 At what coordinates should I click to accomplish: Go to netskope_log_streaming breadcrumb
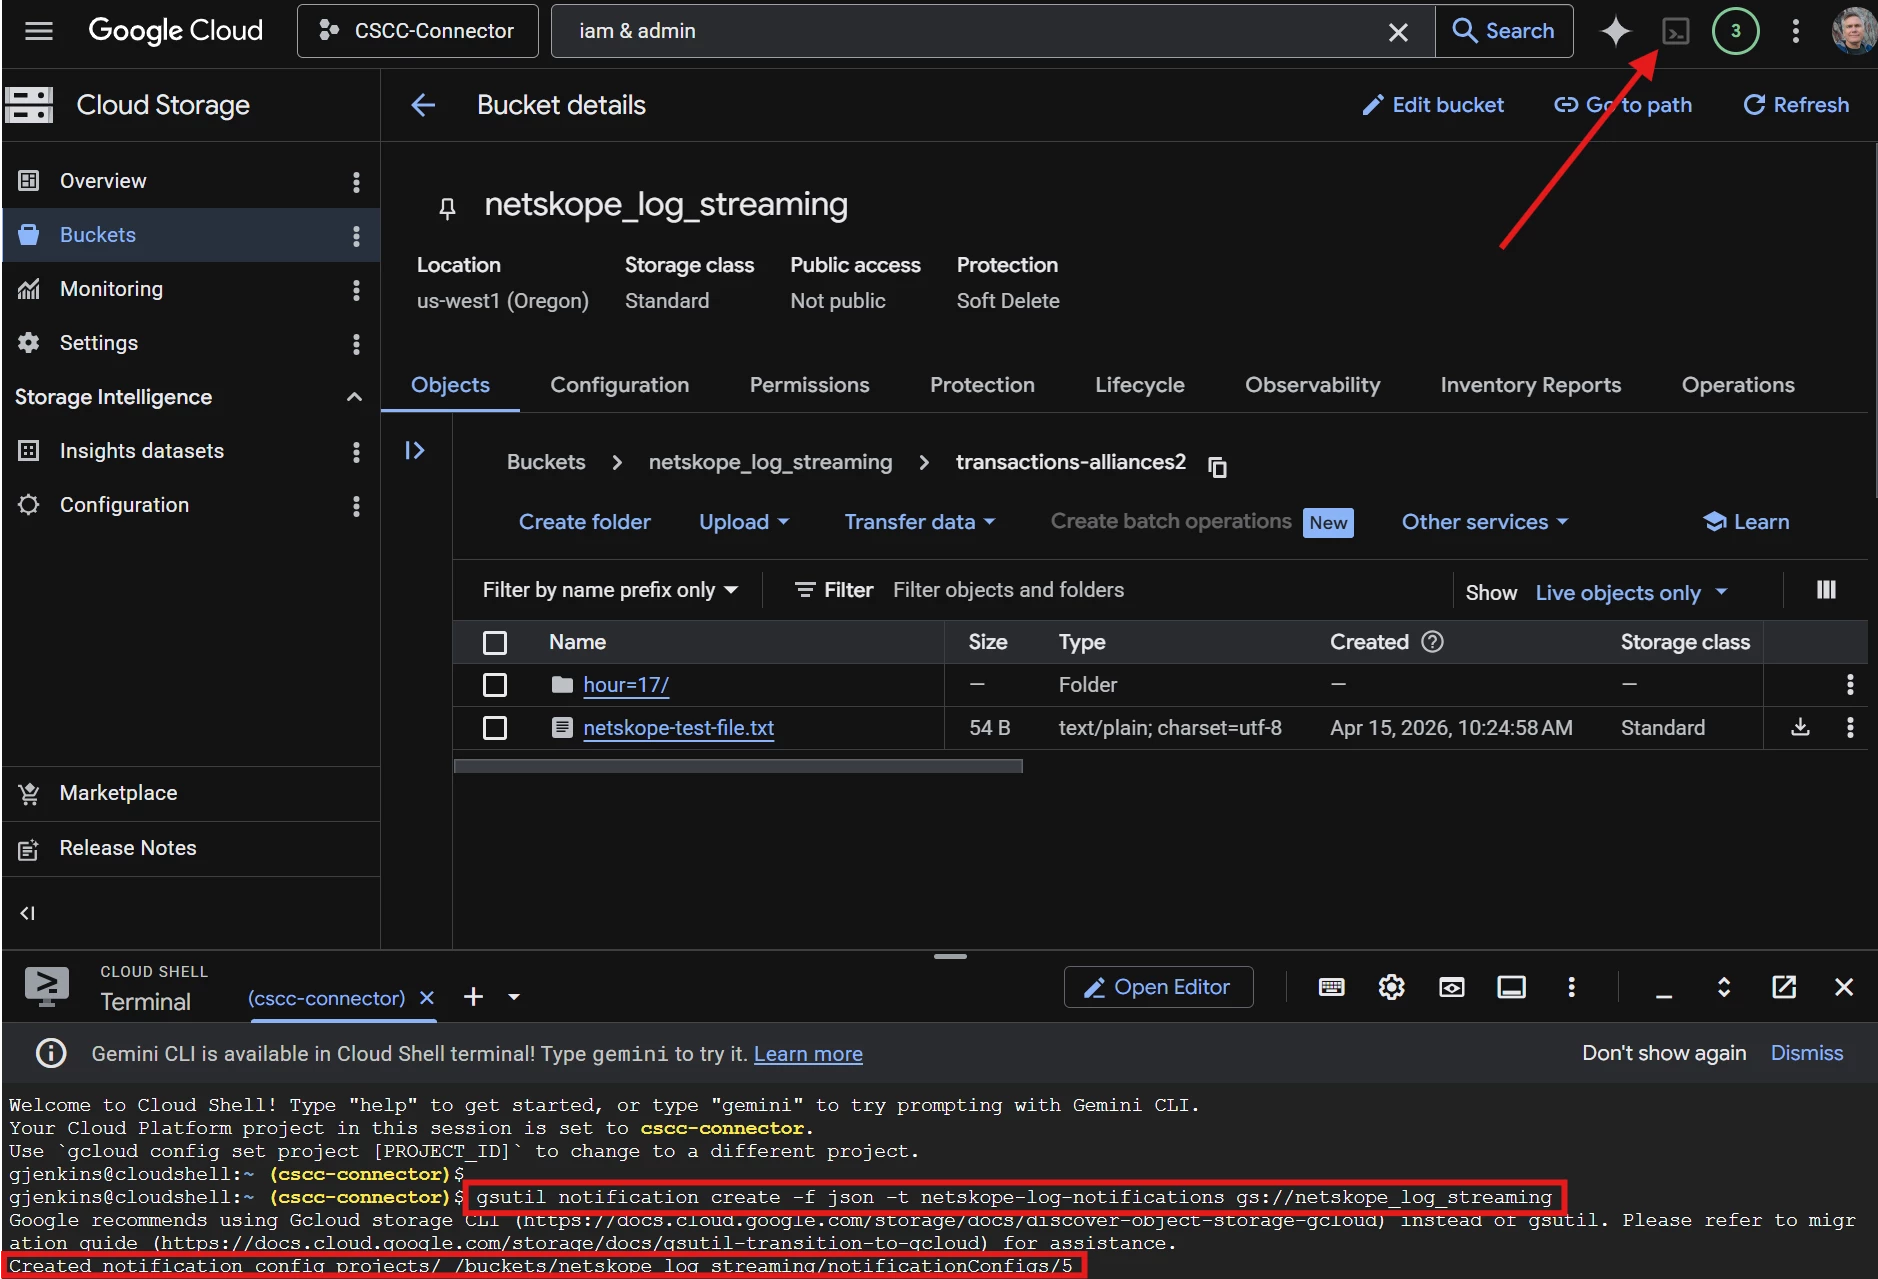[x=770, y=462]
